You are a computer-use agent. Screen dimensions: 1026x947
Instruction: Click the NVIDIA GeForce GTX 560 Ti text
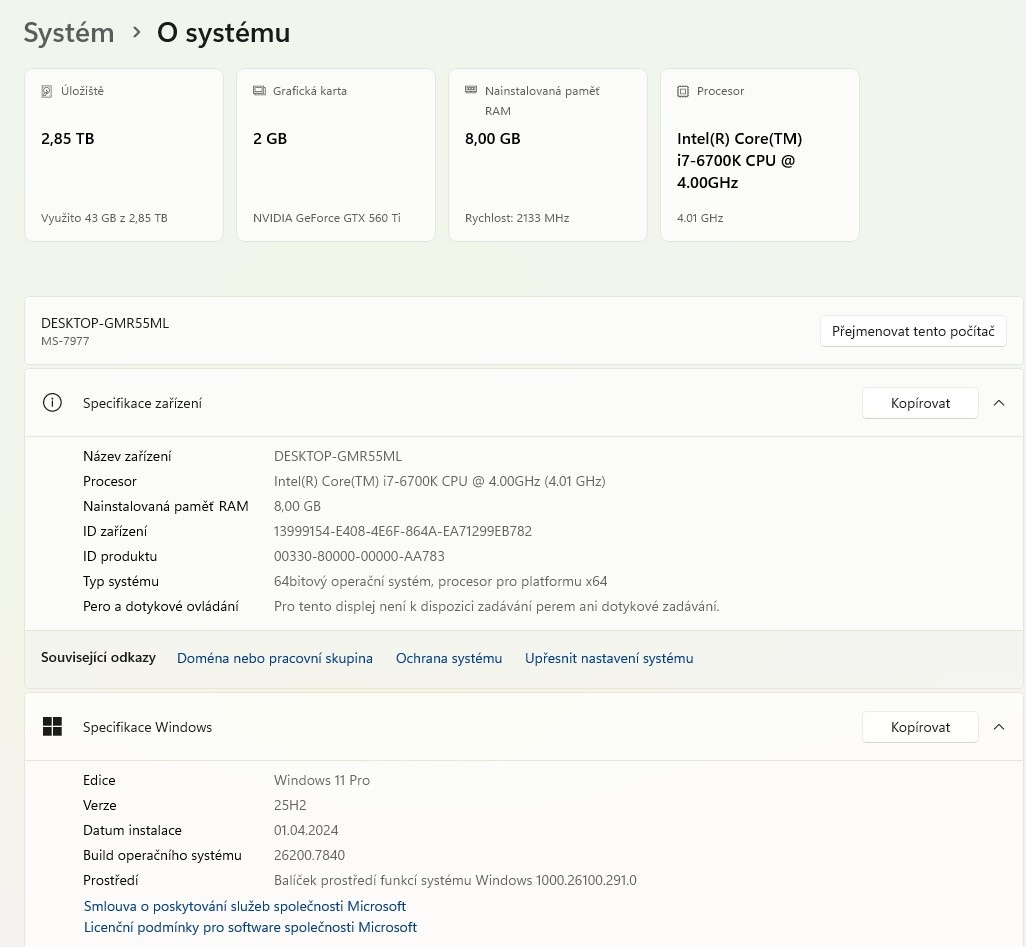tap(327, 218)
